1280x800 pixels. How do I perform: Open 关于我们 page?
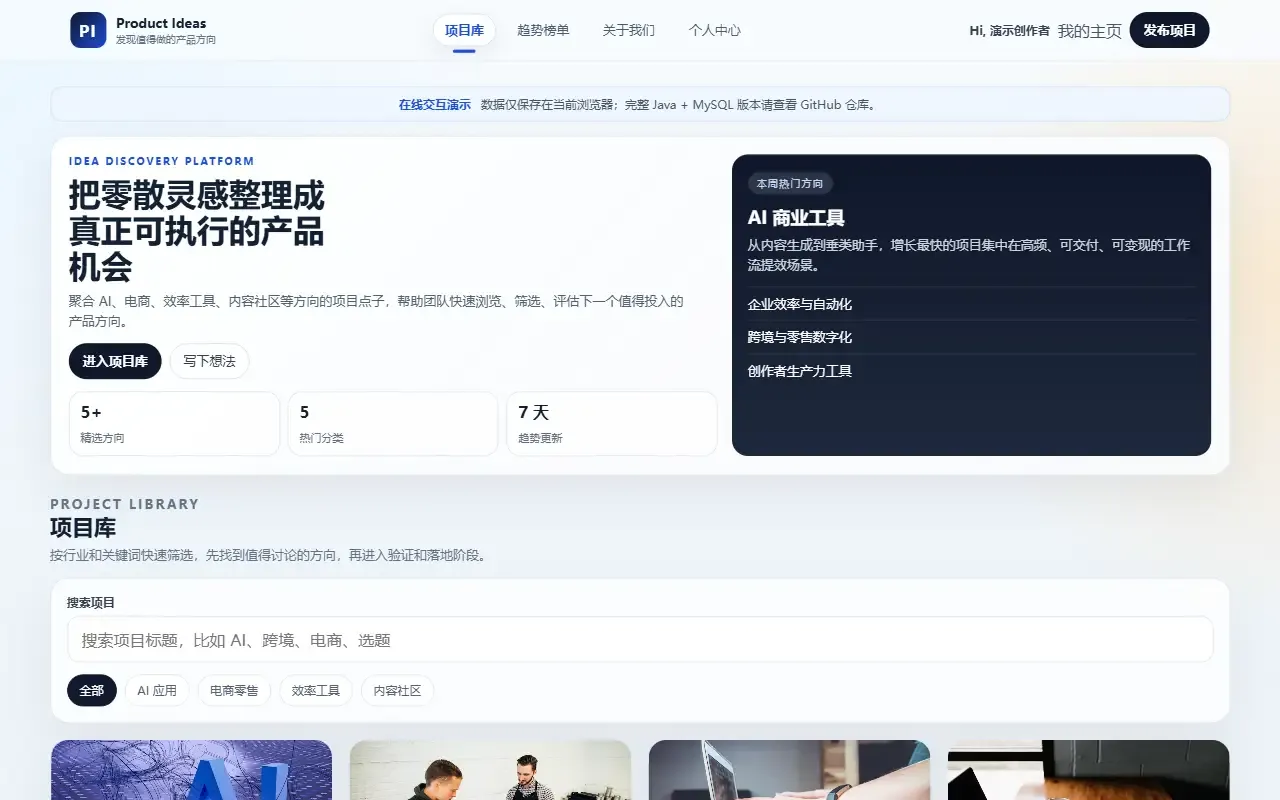(629, 30)
